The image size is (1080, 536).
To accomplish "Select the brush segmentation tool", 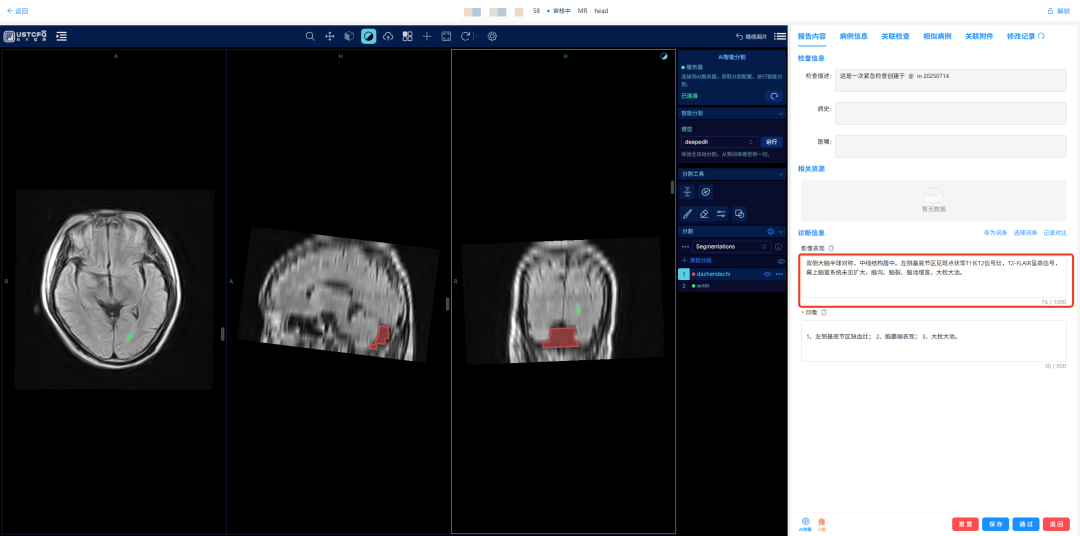I will (x=687, y=214).
